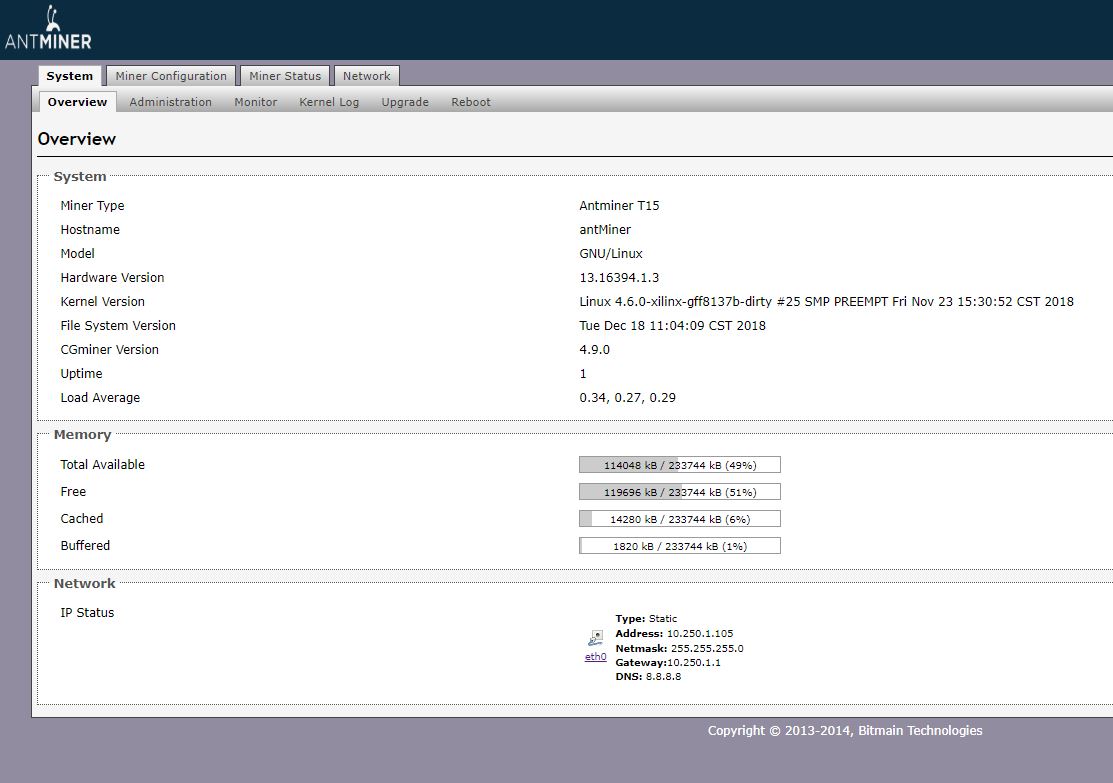This screenshot has height=783, width=1113.
Task: Select the Gateway 10.250.1.1 line
Action: 668,662
